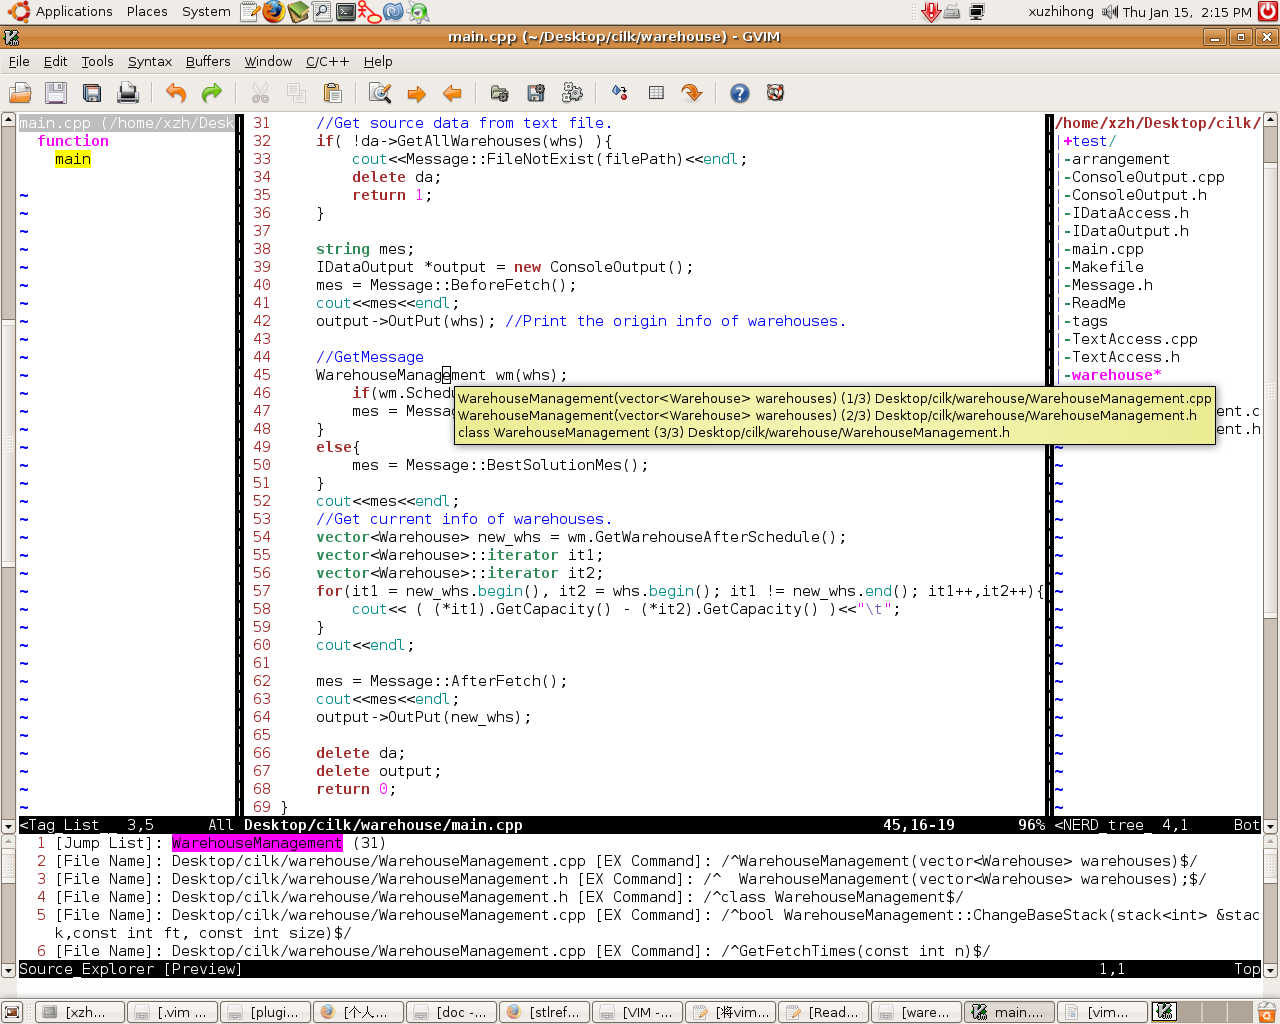This screenshot has width=1280, height=1024.
Task: Click the Open file toolbar icon
Action: 20,93
